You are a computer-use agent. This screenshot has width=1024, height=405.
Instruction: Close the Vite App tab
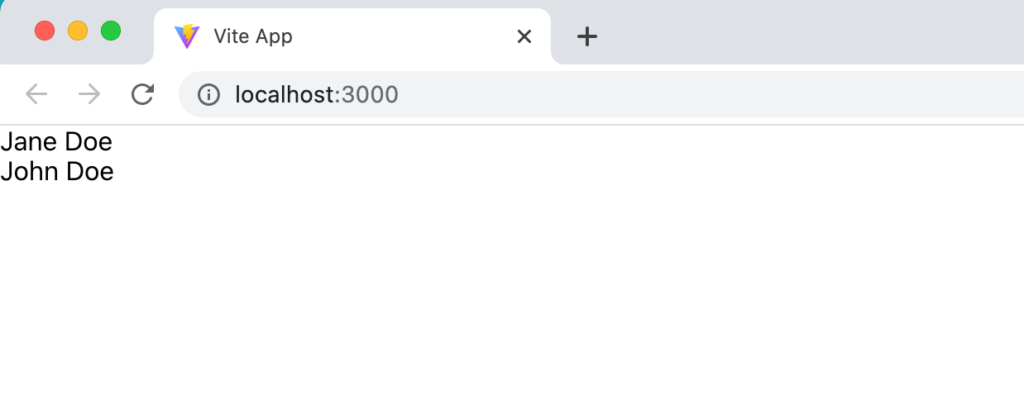tap(524, 37)
